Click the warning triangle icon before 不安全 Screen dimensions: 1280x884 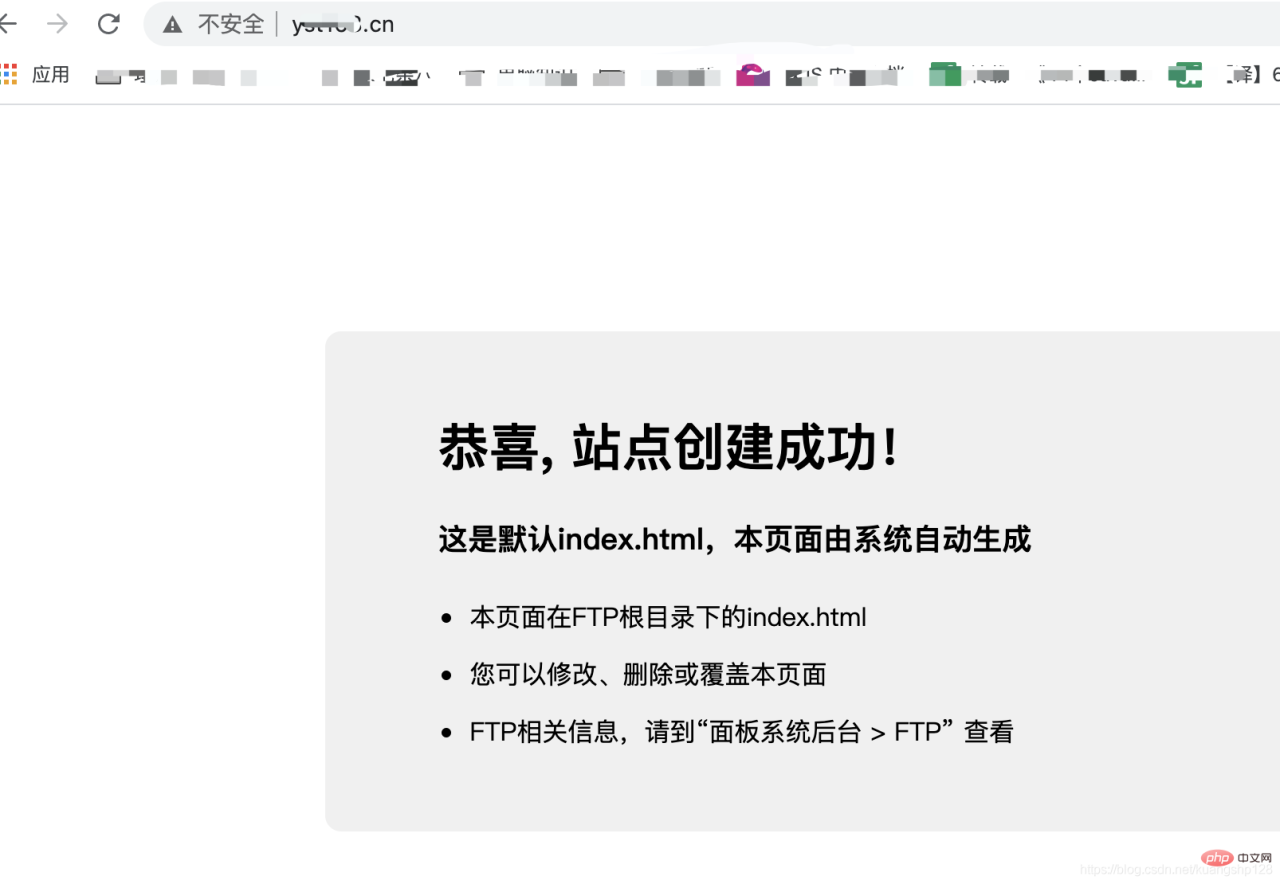pyautogui.click(x=176, y=24)
